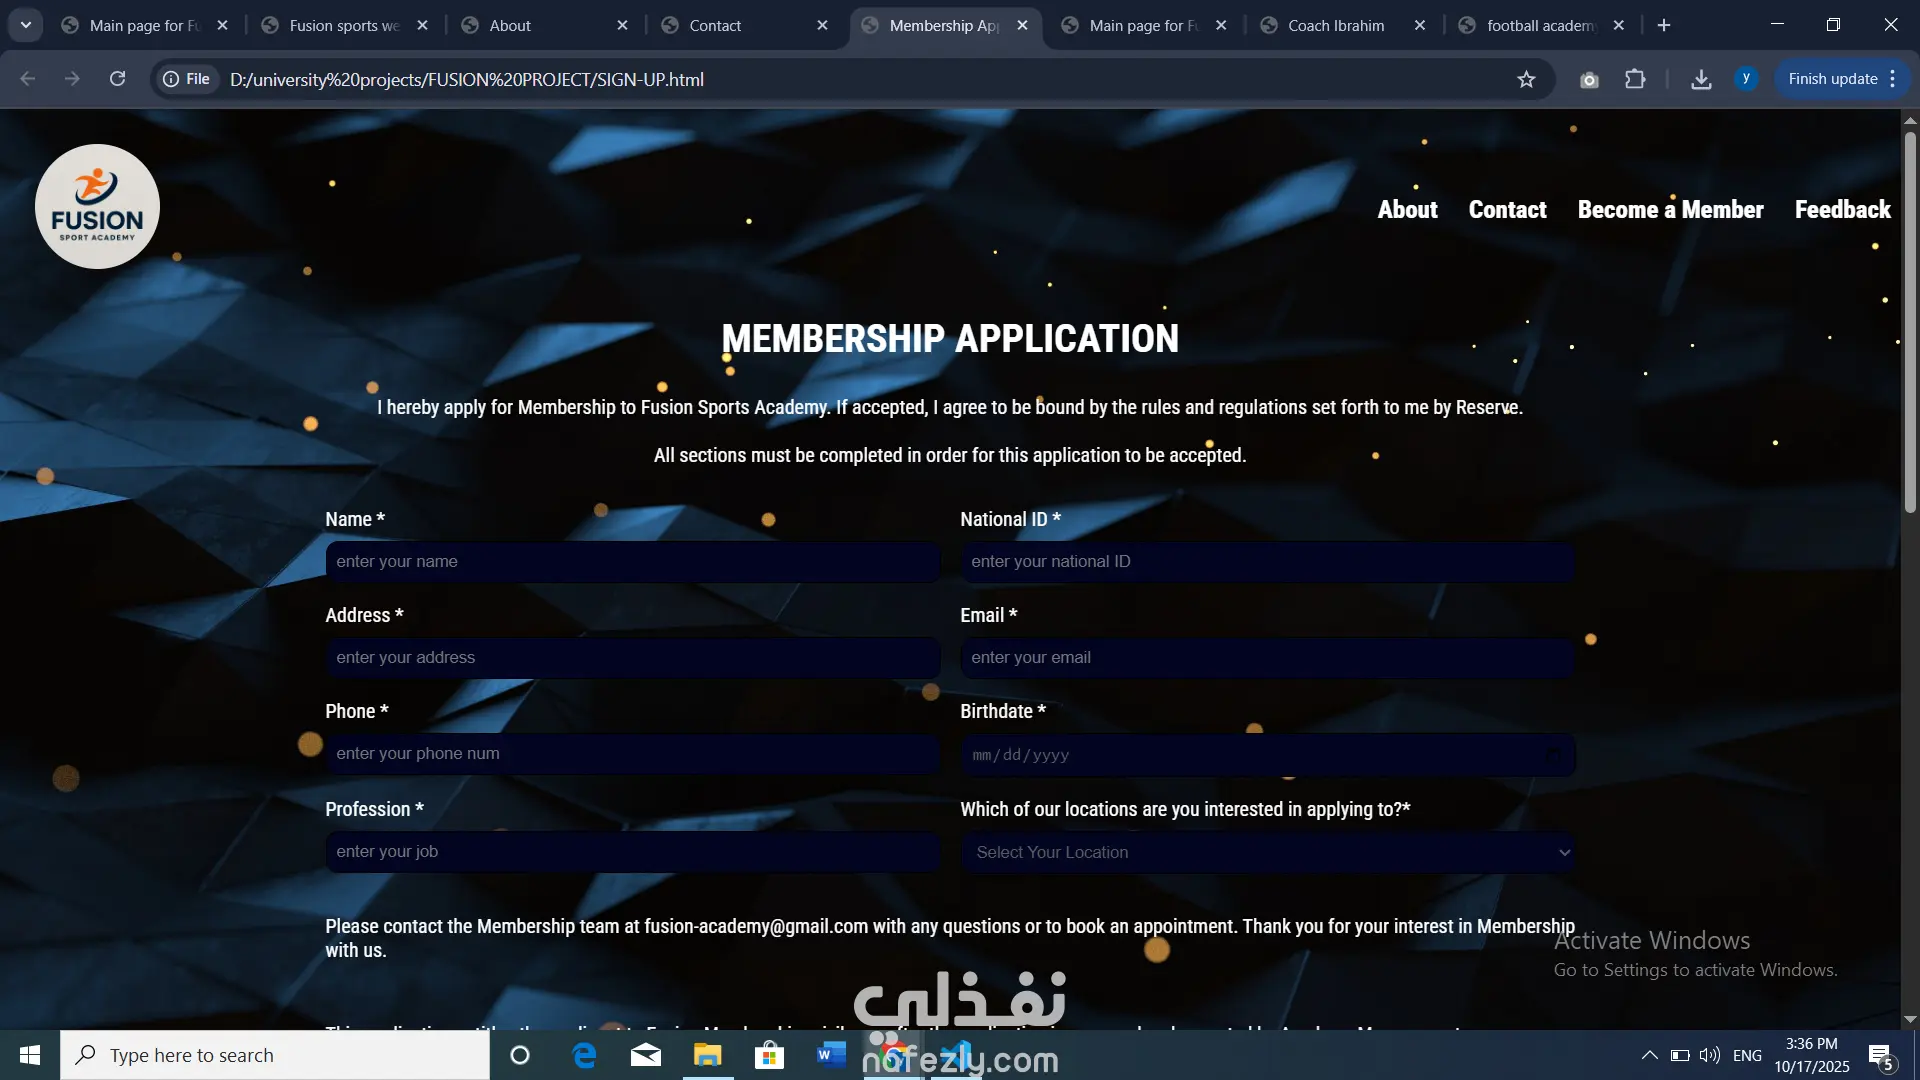Open the Microsoft Edge taskbar icon
This screenshot has height=1080, width=1920.
click(x=584, y=1055)
